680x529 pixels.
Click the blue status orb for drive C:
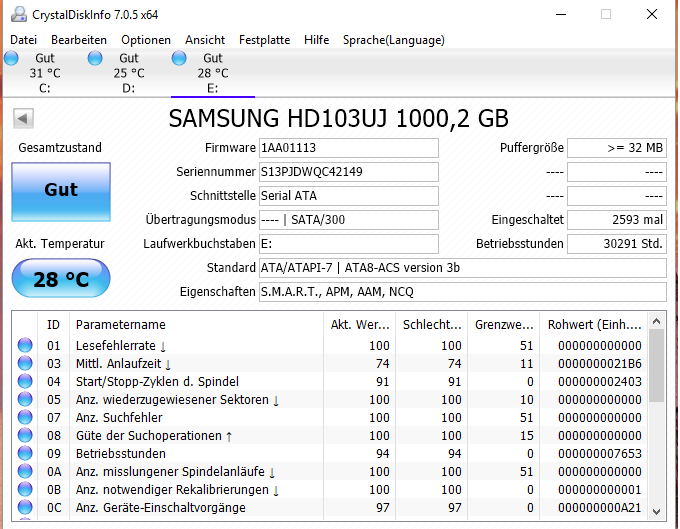click(11, 58)
